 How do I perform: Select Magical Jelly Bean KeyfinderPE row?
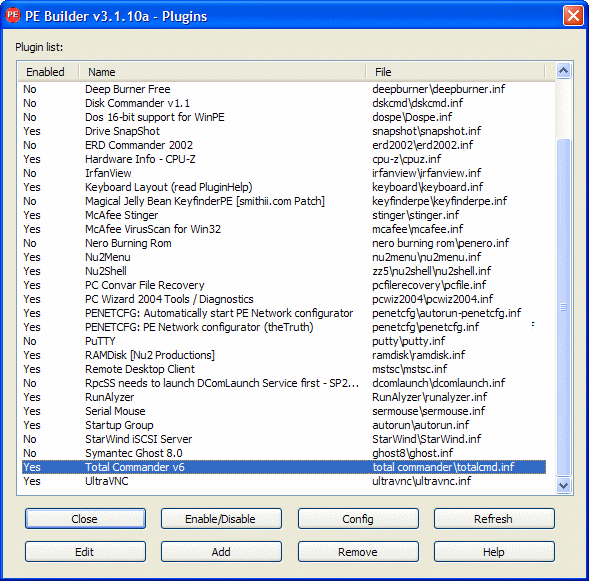click(284, 201)
